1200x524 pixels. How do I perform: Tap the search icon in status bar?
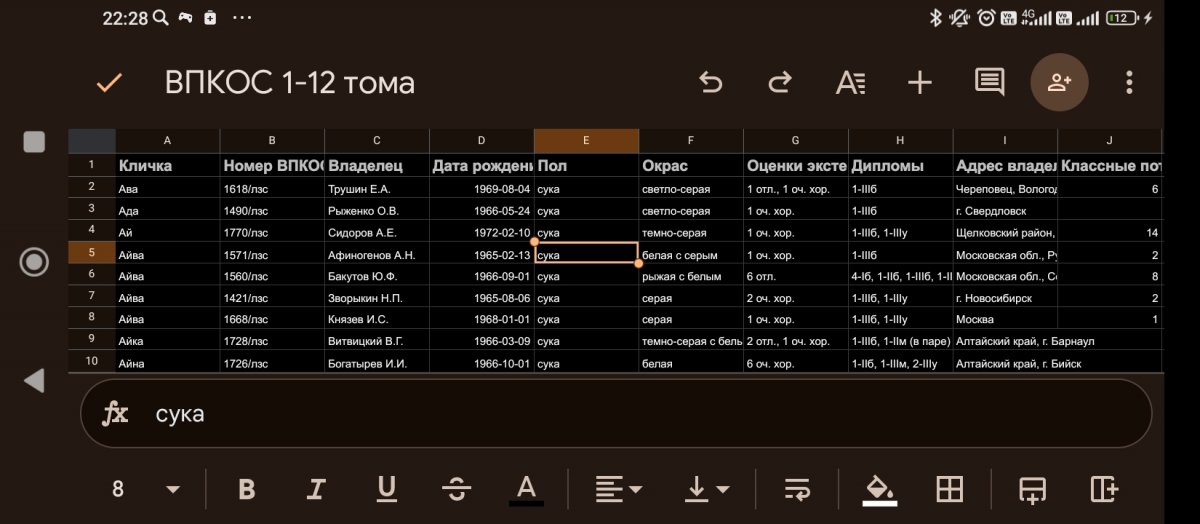(160, 17)
